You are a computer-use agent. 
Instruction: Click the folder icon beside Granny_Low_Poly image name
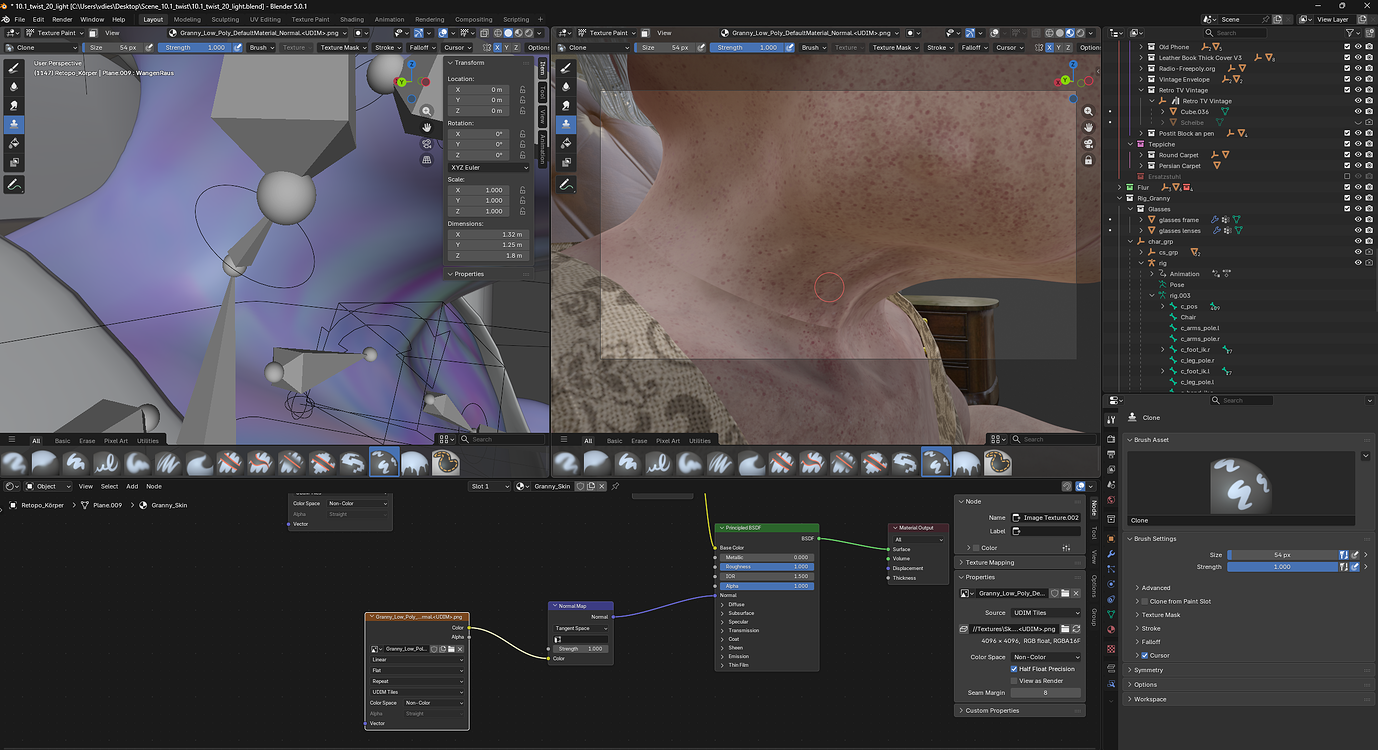point(1065,593)
